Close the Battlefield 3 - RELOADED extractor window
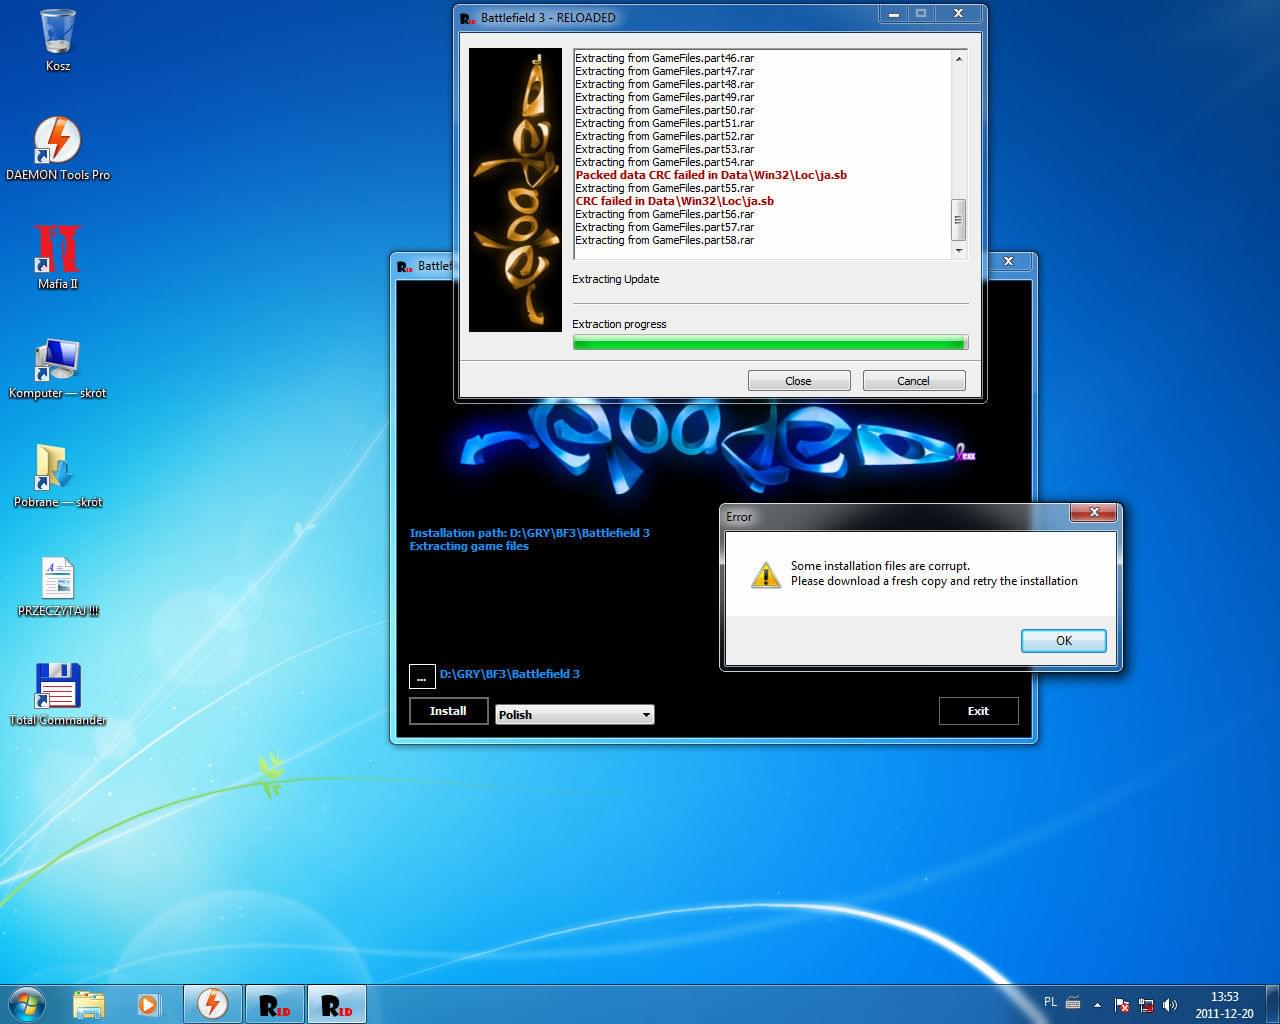Image resolution: width=1280 pixels, height=1024 pixels. 958,14
